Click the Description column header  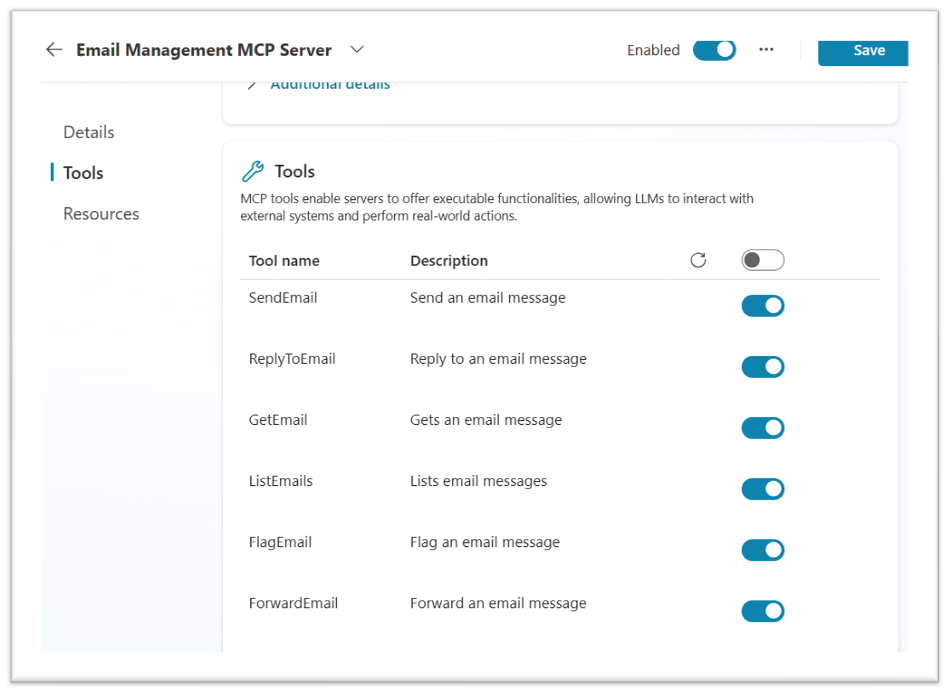pyautogui.click(x=449, y=261)
